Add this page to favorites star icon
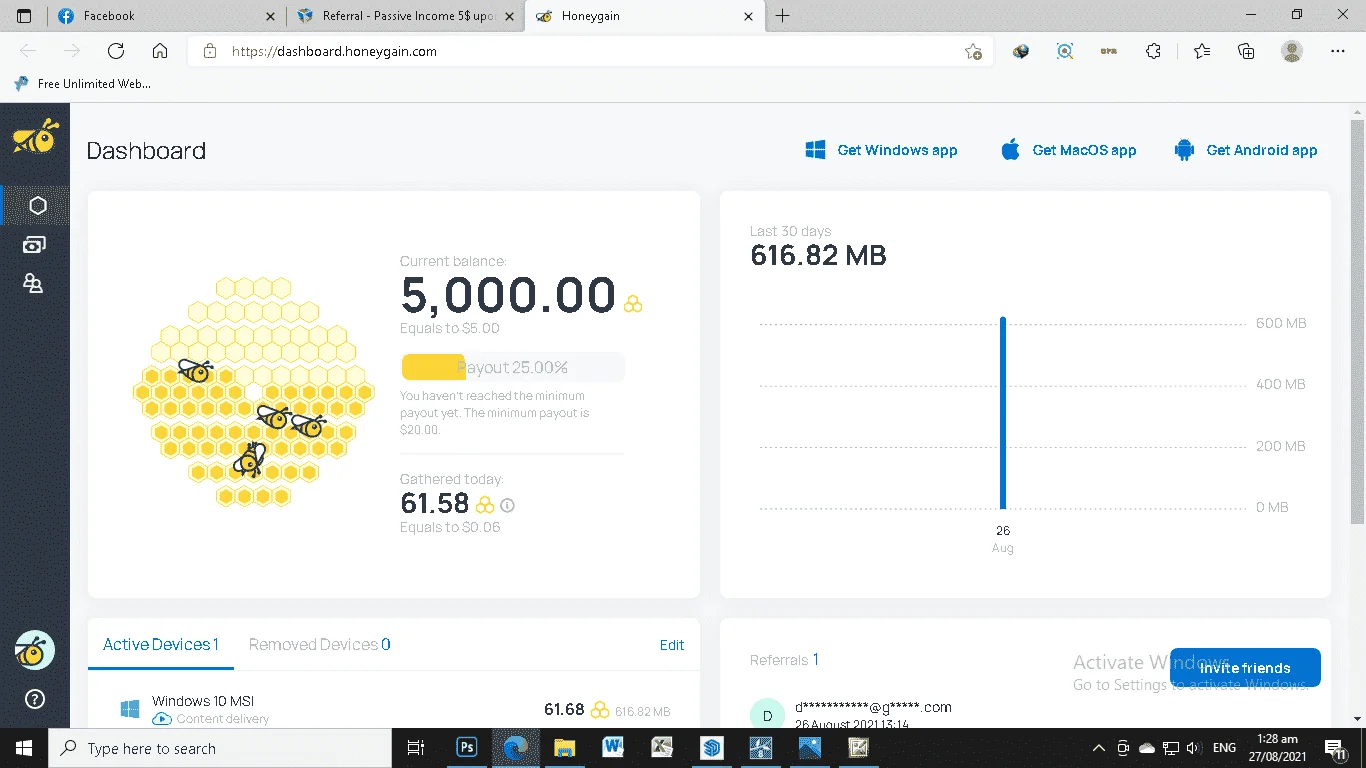Image resolution: width=1366 pixels, height=768 pixels. pos(972,52)
